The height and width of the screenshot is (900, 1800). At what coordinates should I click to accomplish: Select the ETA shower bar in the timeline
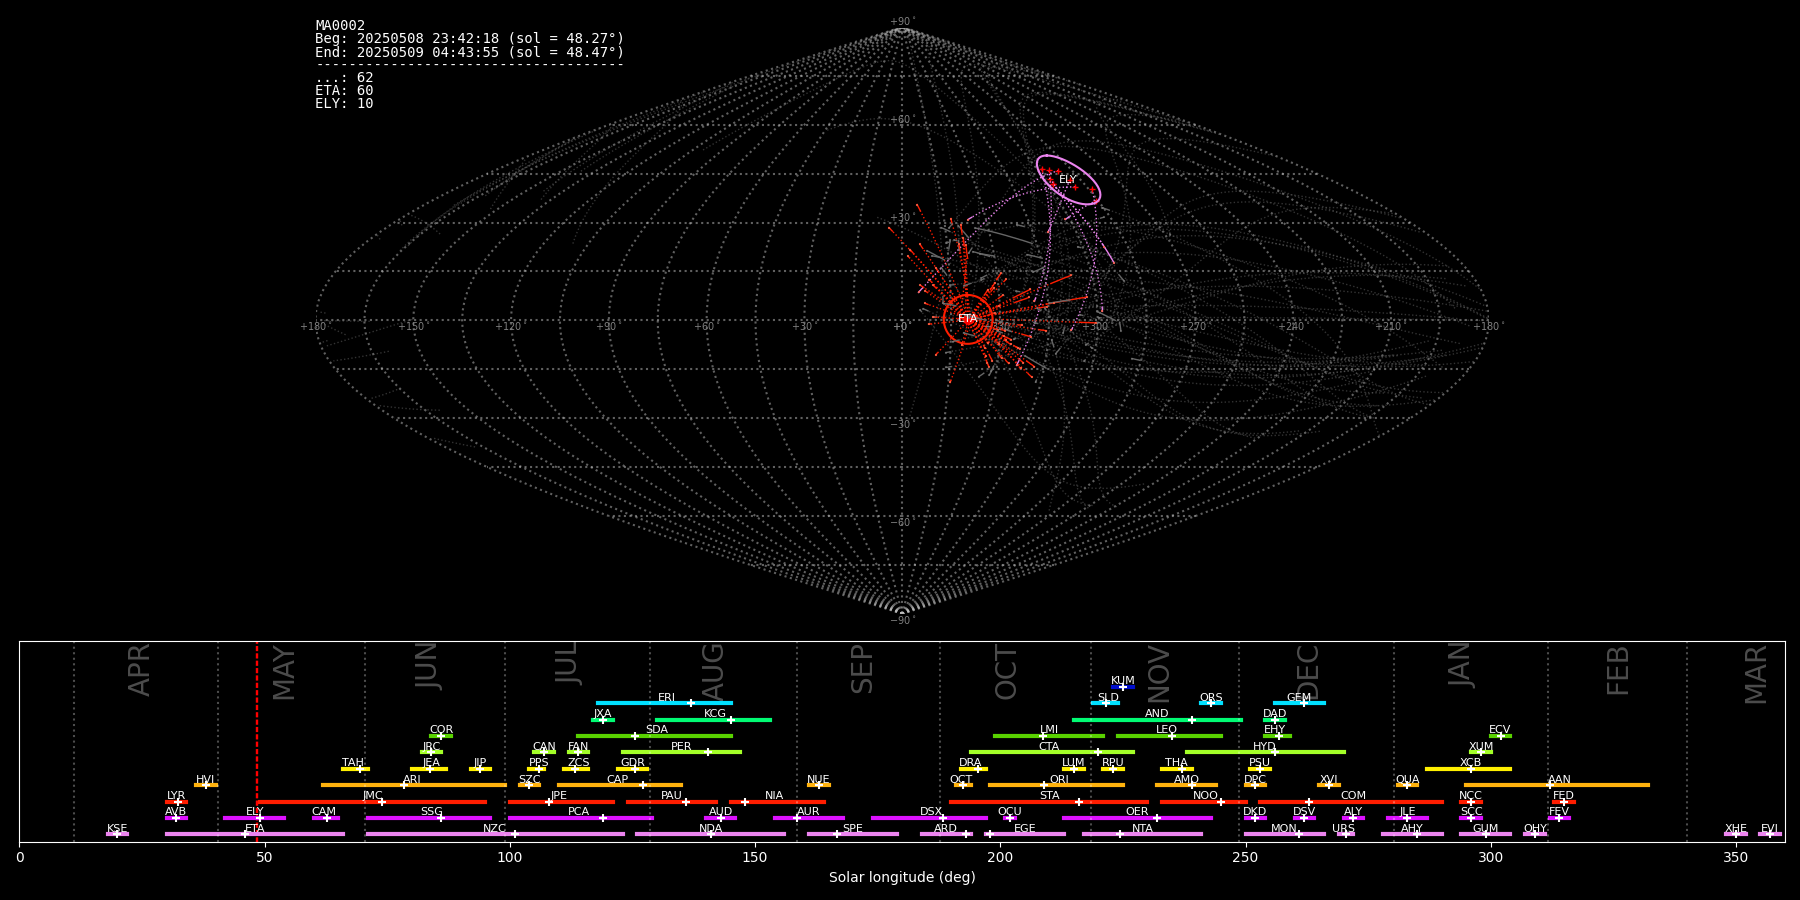pos(254,834)
